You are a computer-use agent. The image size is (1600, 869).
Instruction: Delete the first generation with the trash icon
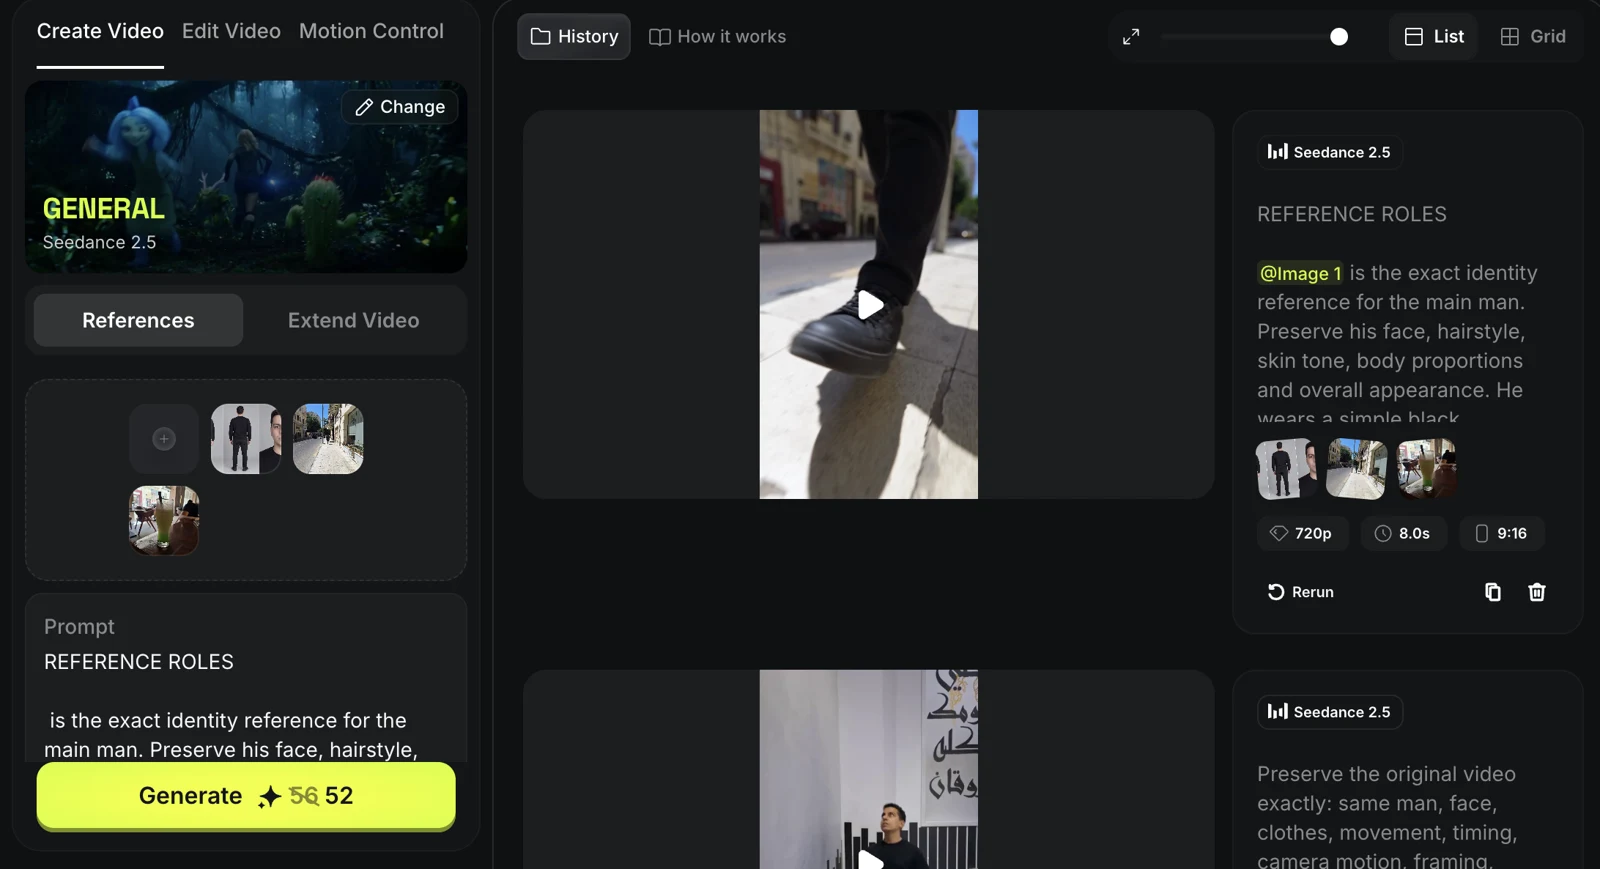tap(1537, 592)
